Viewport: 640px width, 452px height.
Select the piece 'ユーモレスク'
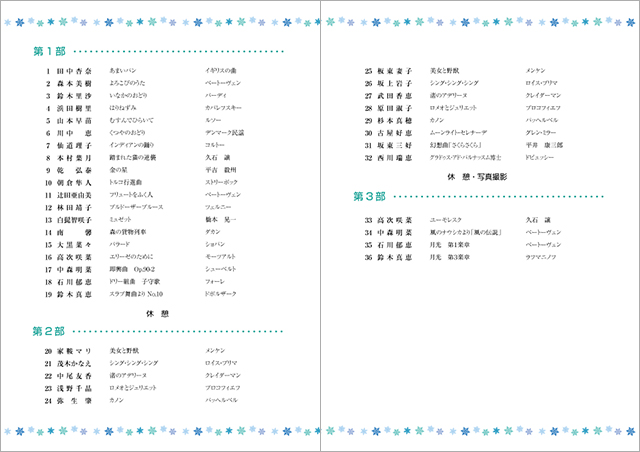tap(446, 220)
